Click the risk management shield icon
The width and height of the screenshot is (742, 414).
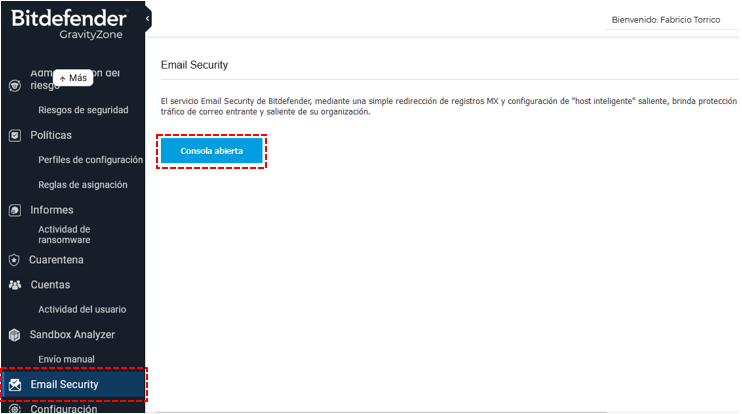(x=15, y=86)
